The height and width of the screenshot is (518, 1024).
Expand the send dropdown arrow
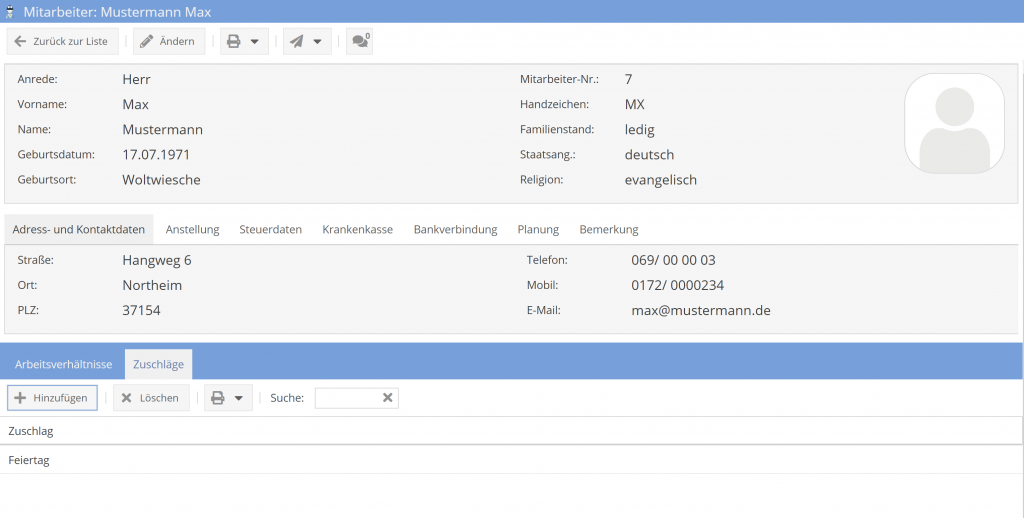click(318, 42)
